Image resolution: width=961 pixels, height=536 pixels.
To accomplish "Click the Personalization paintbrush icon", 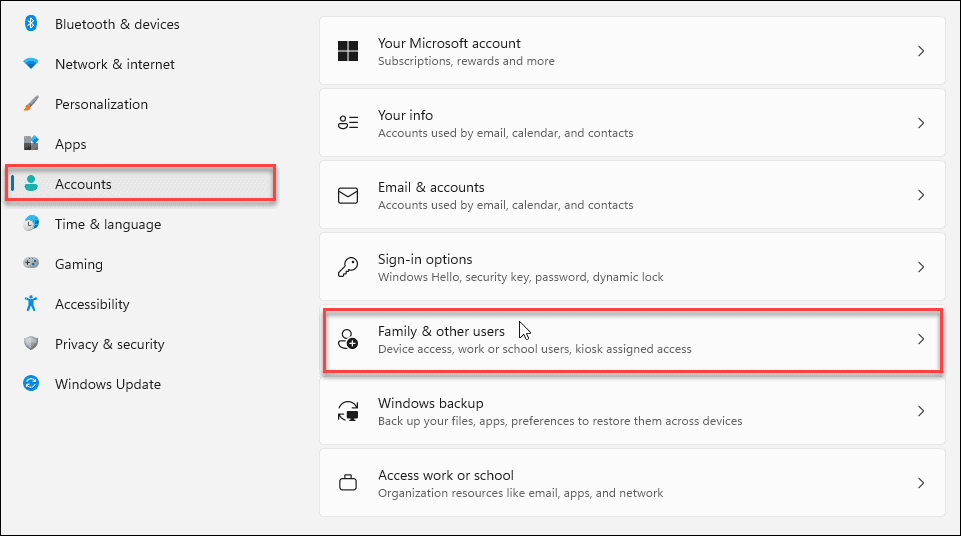I will (x=31, y=104).
